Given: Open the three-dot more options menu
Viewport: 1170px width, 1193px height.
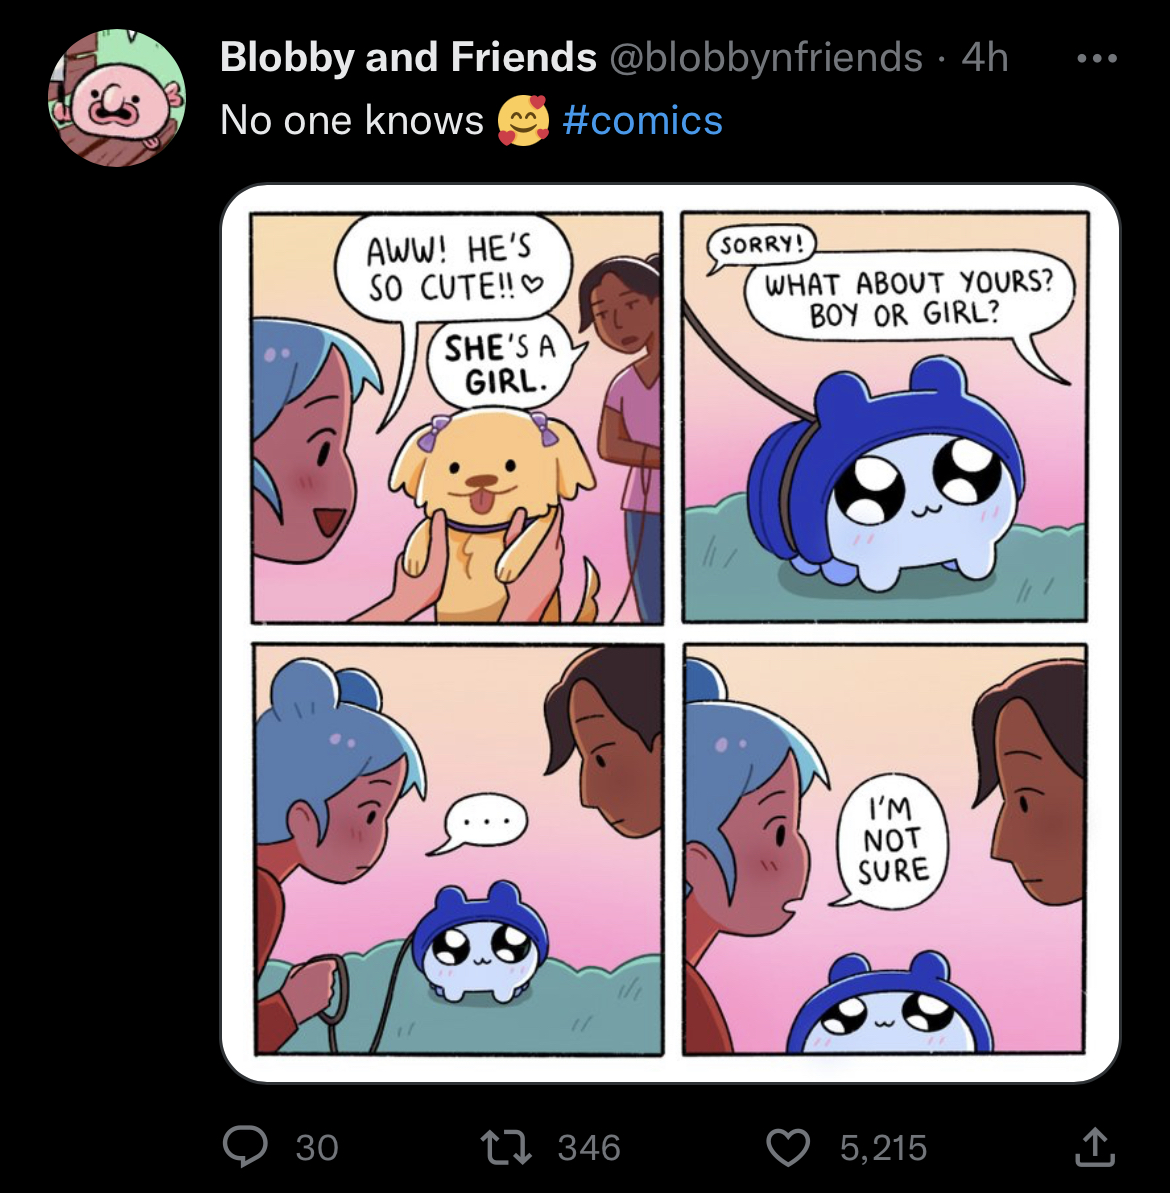Looking at the screenshot, I should pos(1097,58).
